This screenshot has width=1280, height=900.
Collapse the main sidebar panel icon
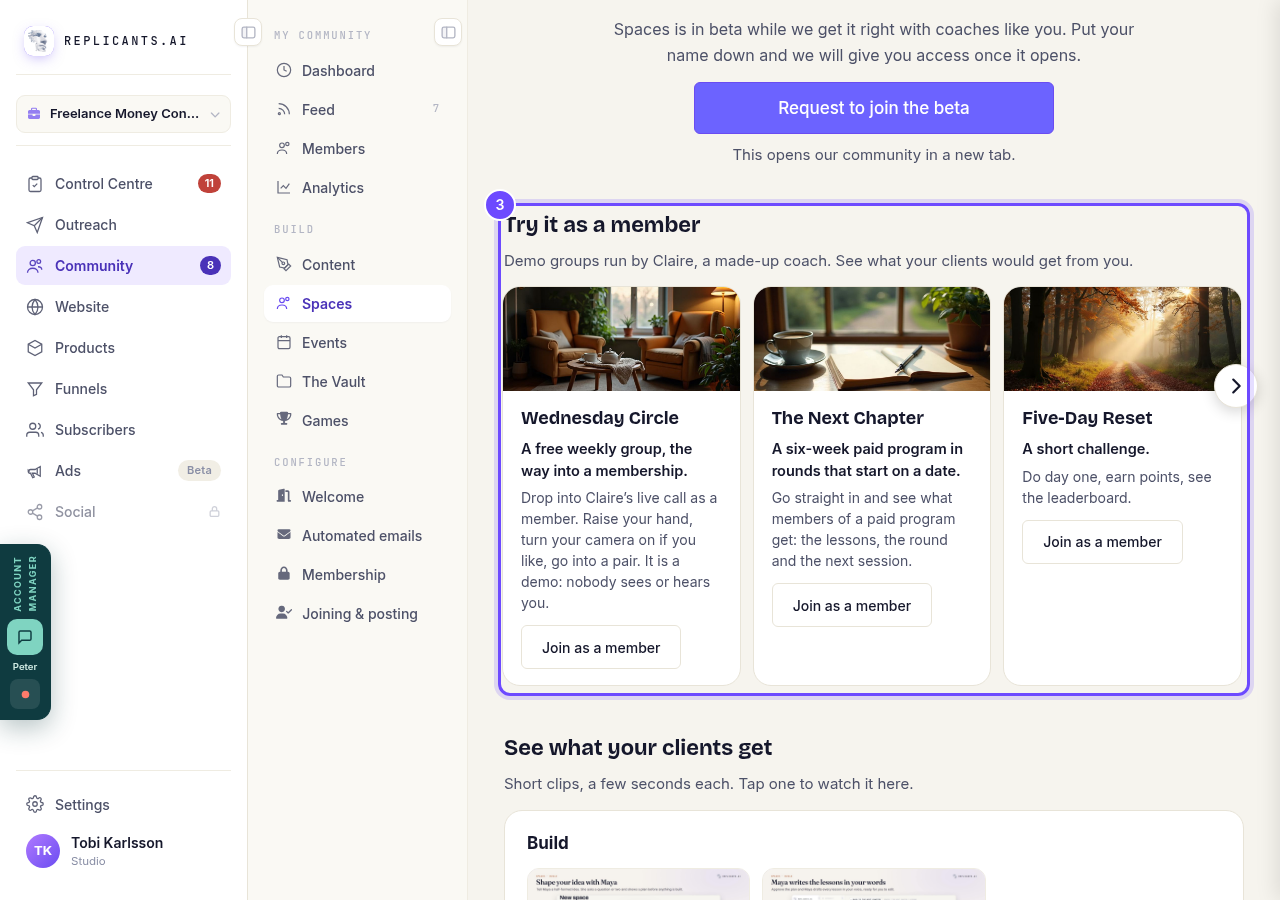(248, 32)
